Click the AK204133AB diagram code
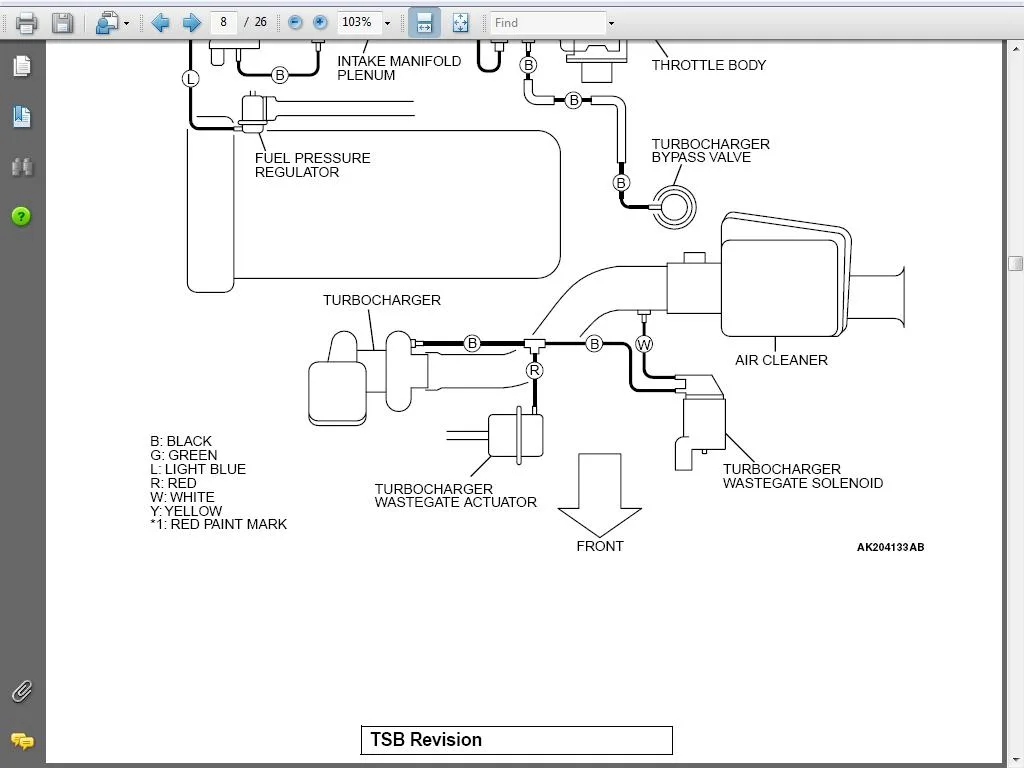This screenshot has height=768, width=1024. tap(890, 547)
